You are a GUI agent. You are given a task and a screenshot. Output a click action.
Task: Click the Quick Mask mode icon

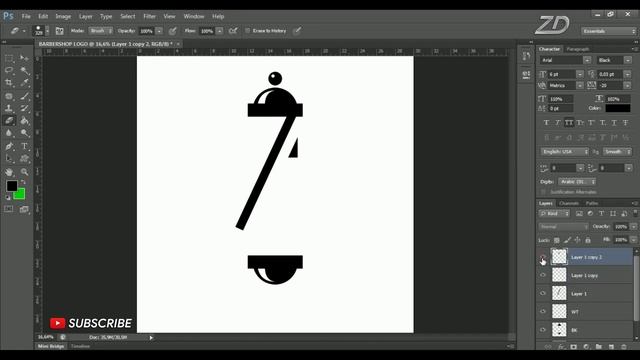tap(9, 209)
